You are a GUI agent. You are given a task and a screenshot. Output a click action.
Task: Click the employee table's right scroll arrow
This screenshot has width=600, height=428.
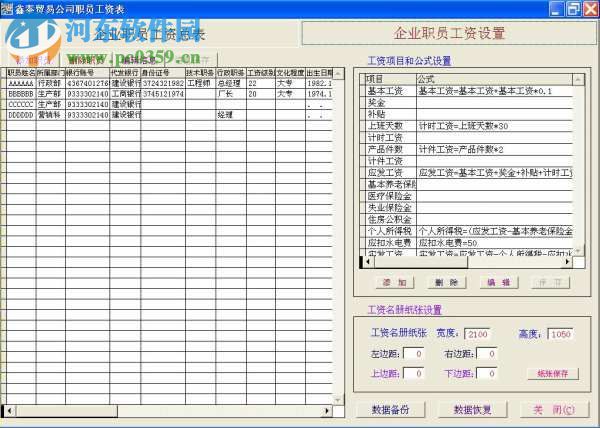point(327,411)
